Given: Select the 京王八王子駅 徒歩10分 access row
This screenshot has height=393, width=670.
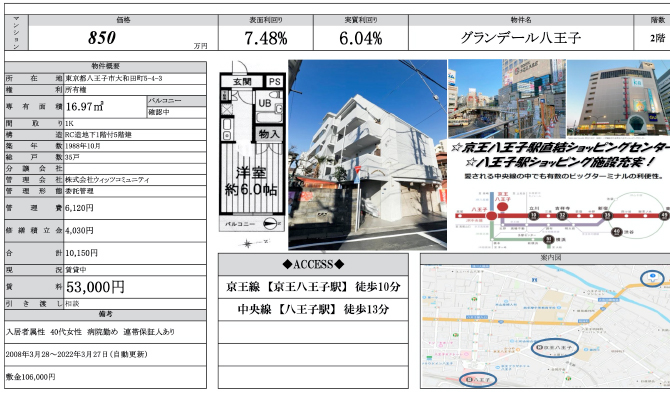Looking at the screenshot, I should 313,287.
